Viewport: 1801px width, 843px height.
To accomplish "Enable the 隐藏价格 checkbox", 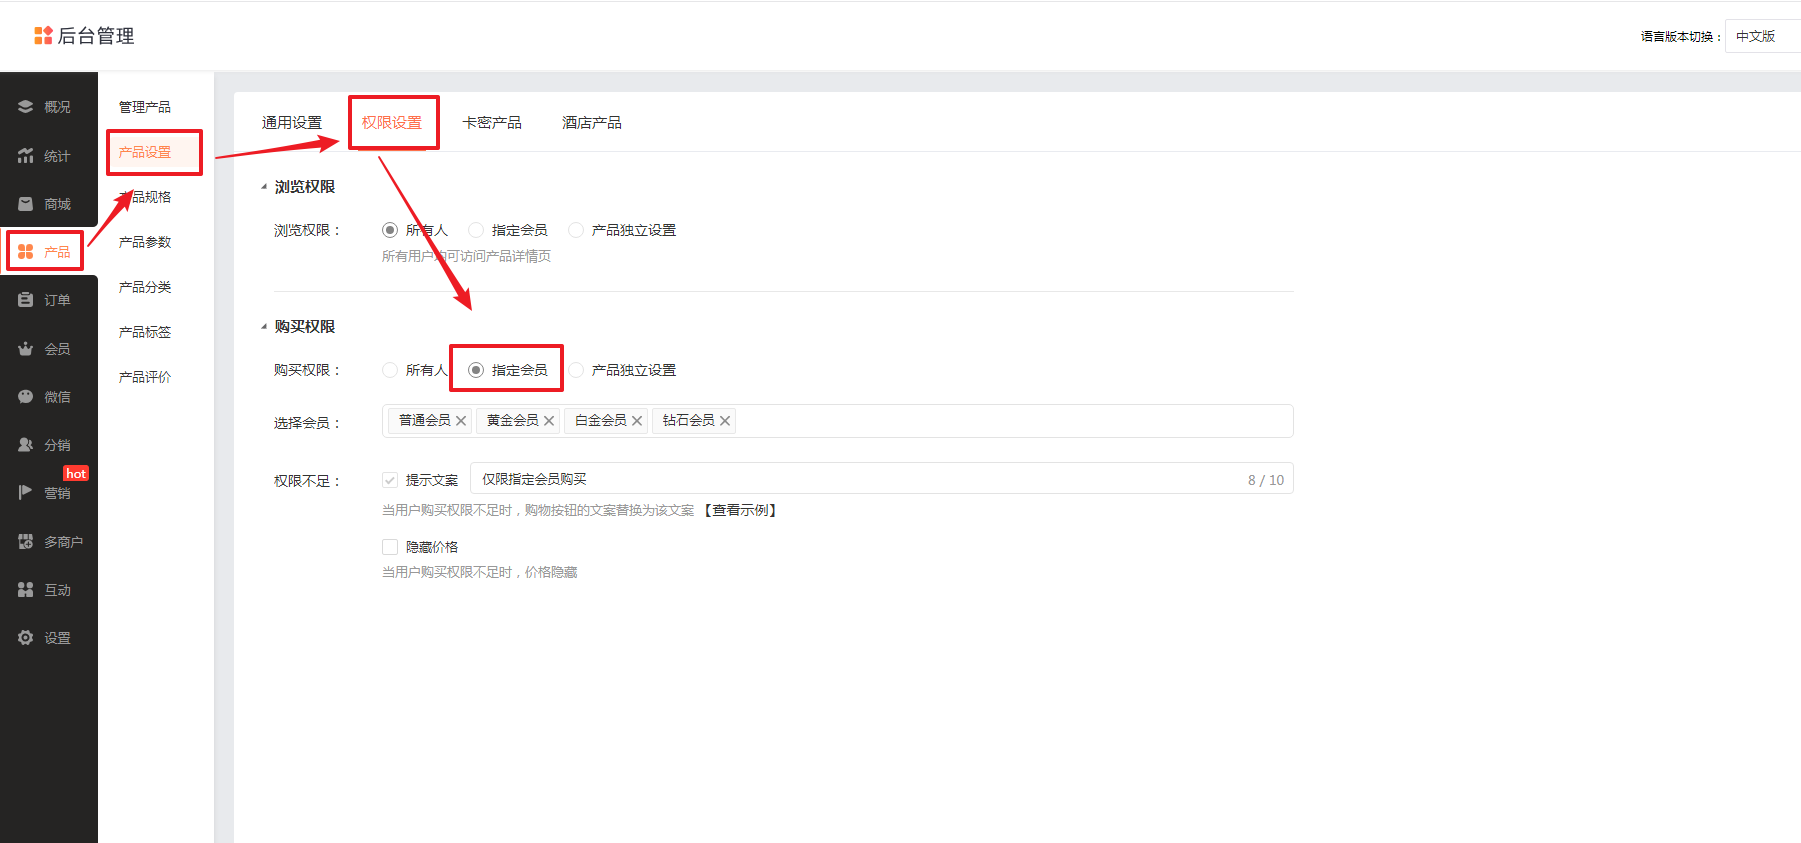I will [x=390, y=547].
